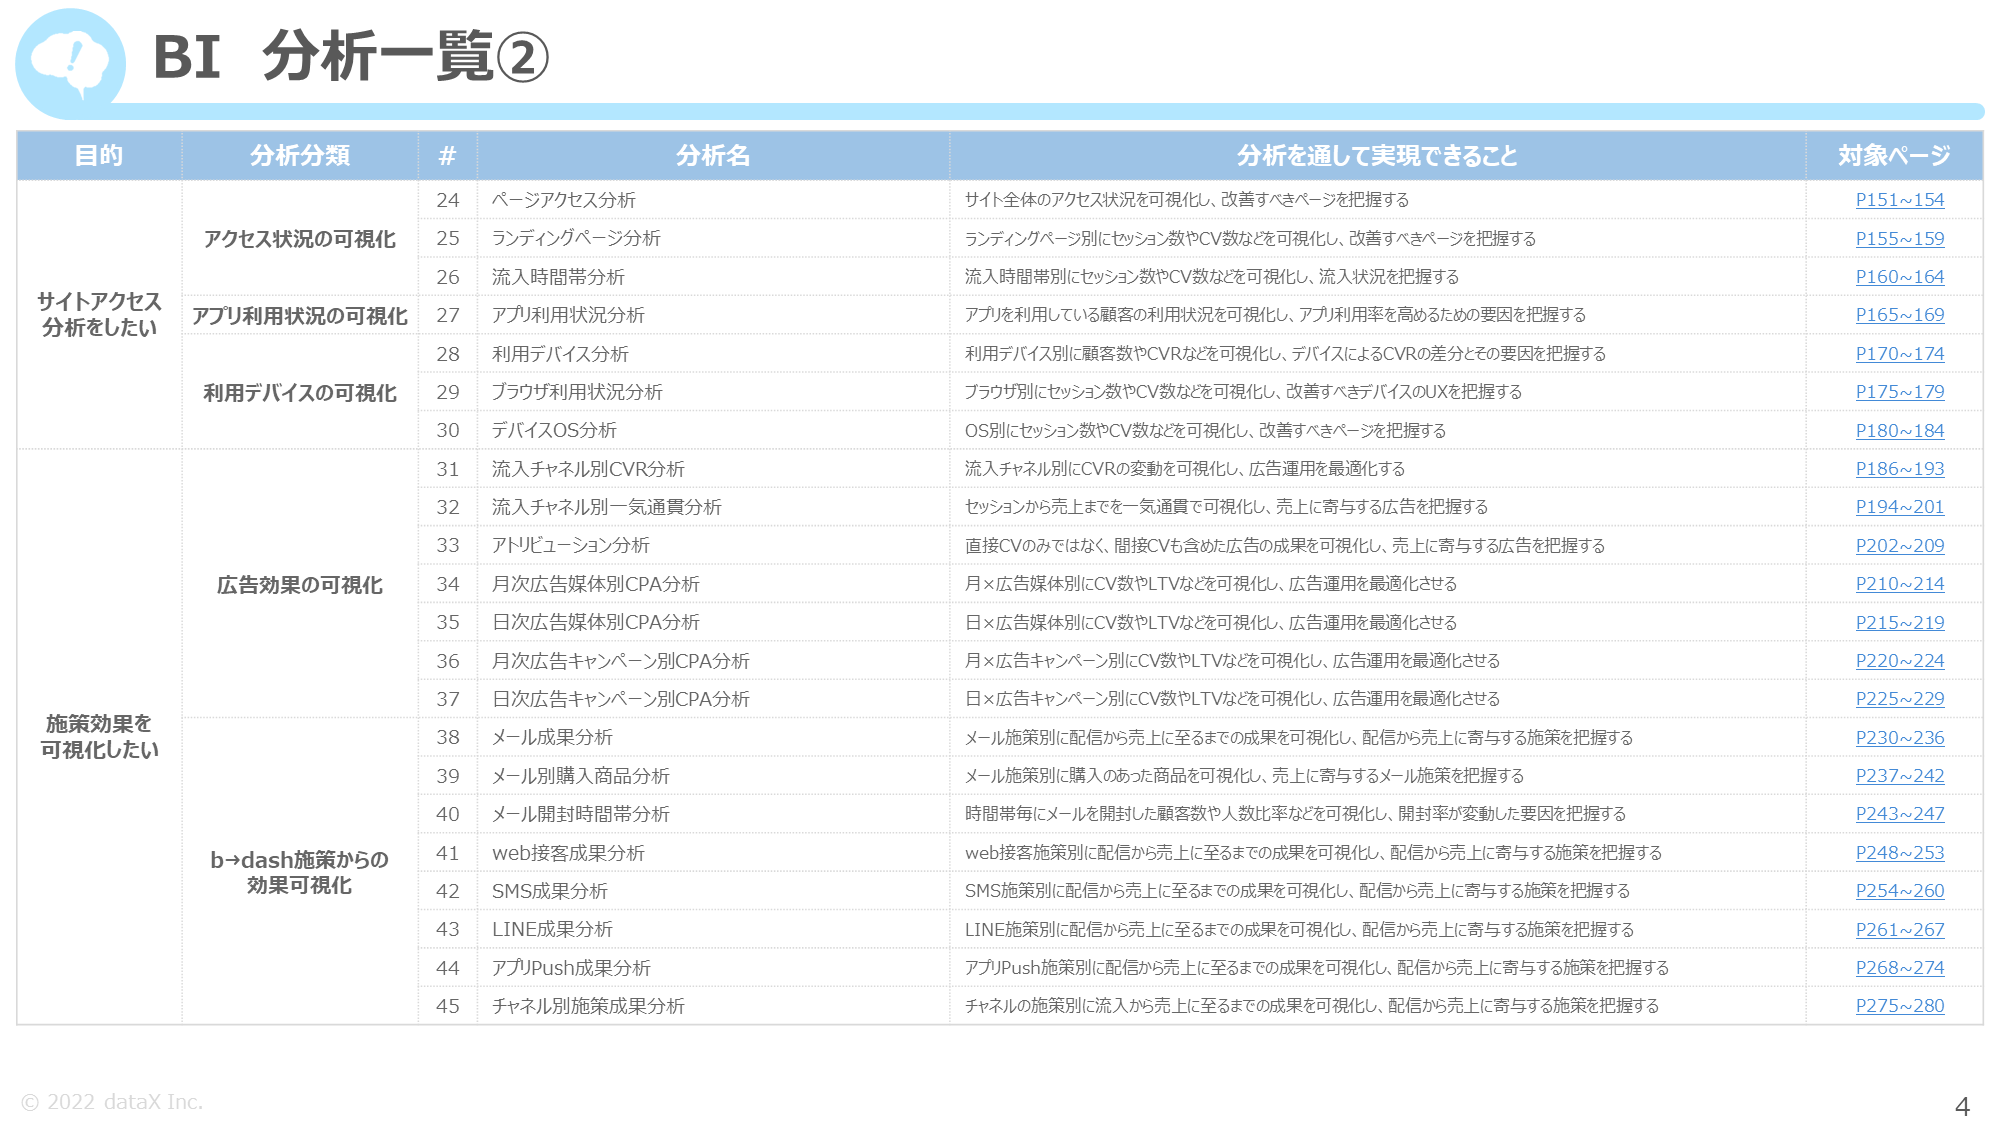Open page link P225~229
Viewport: 2000px width, 1125px height.
[x=1899, y=699]
